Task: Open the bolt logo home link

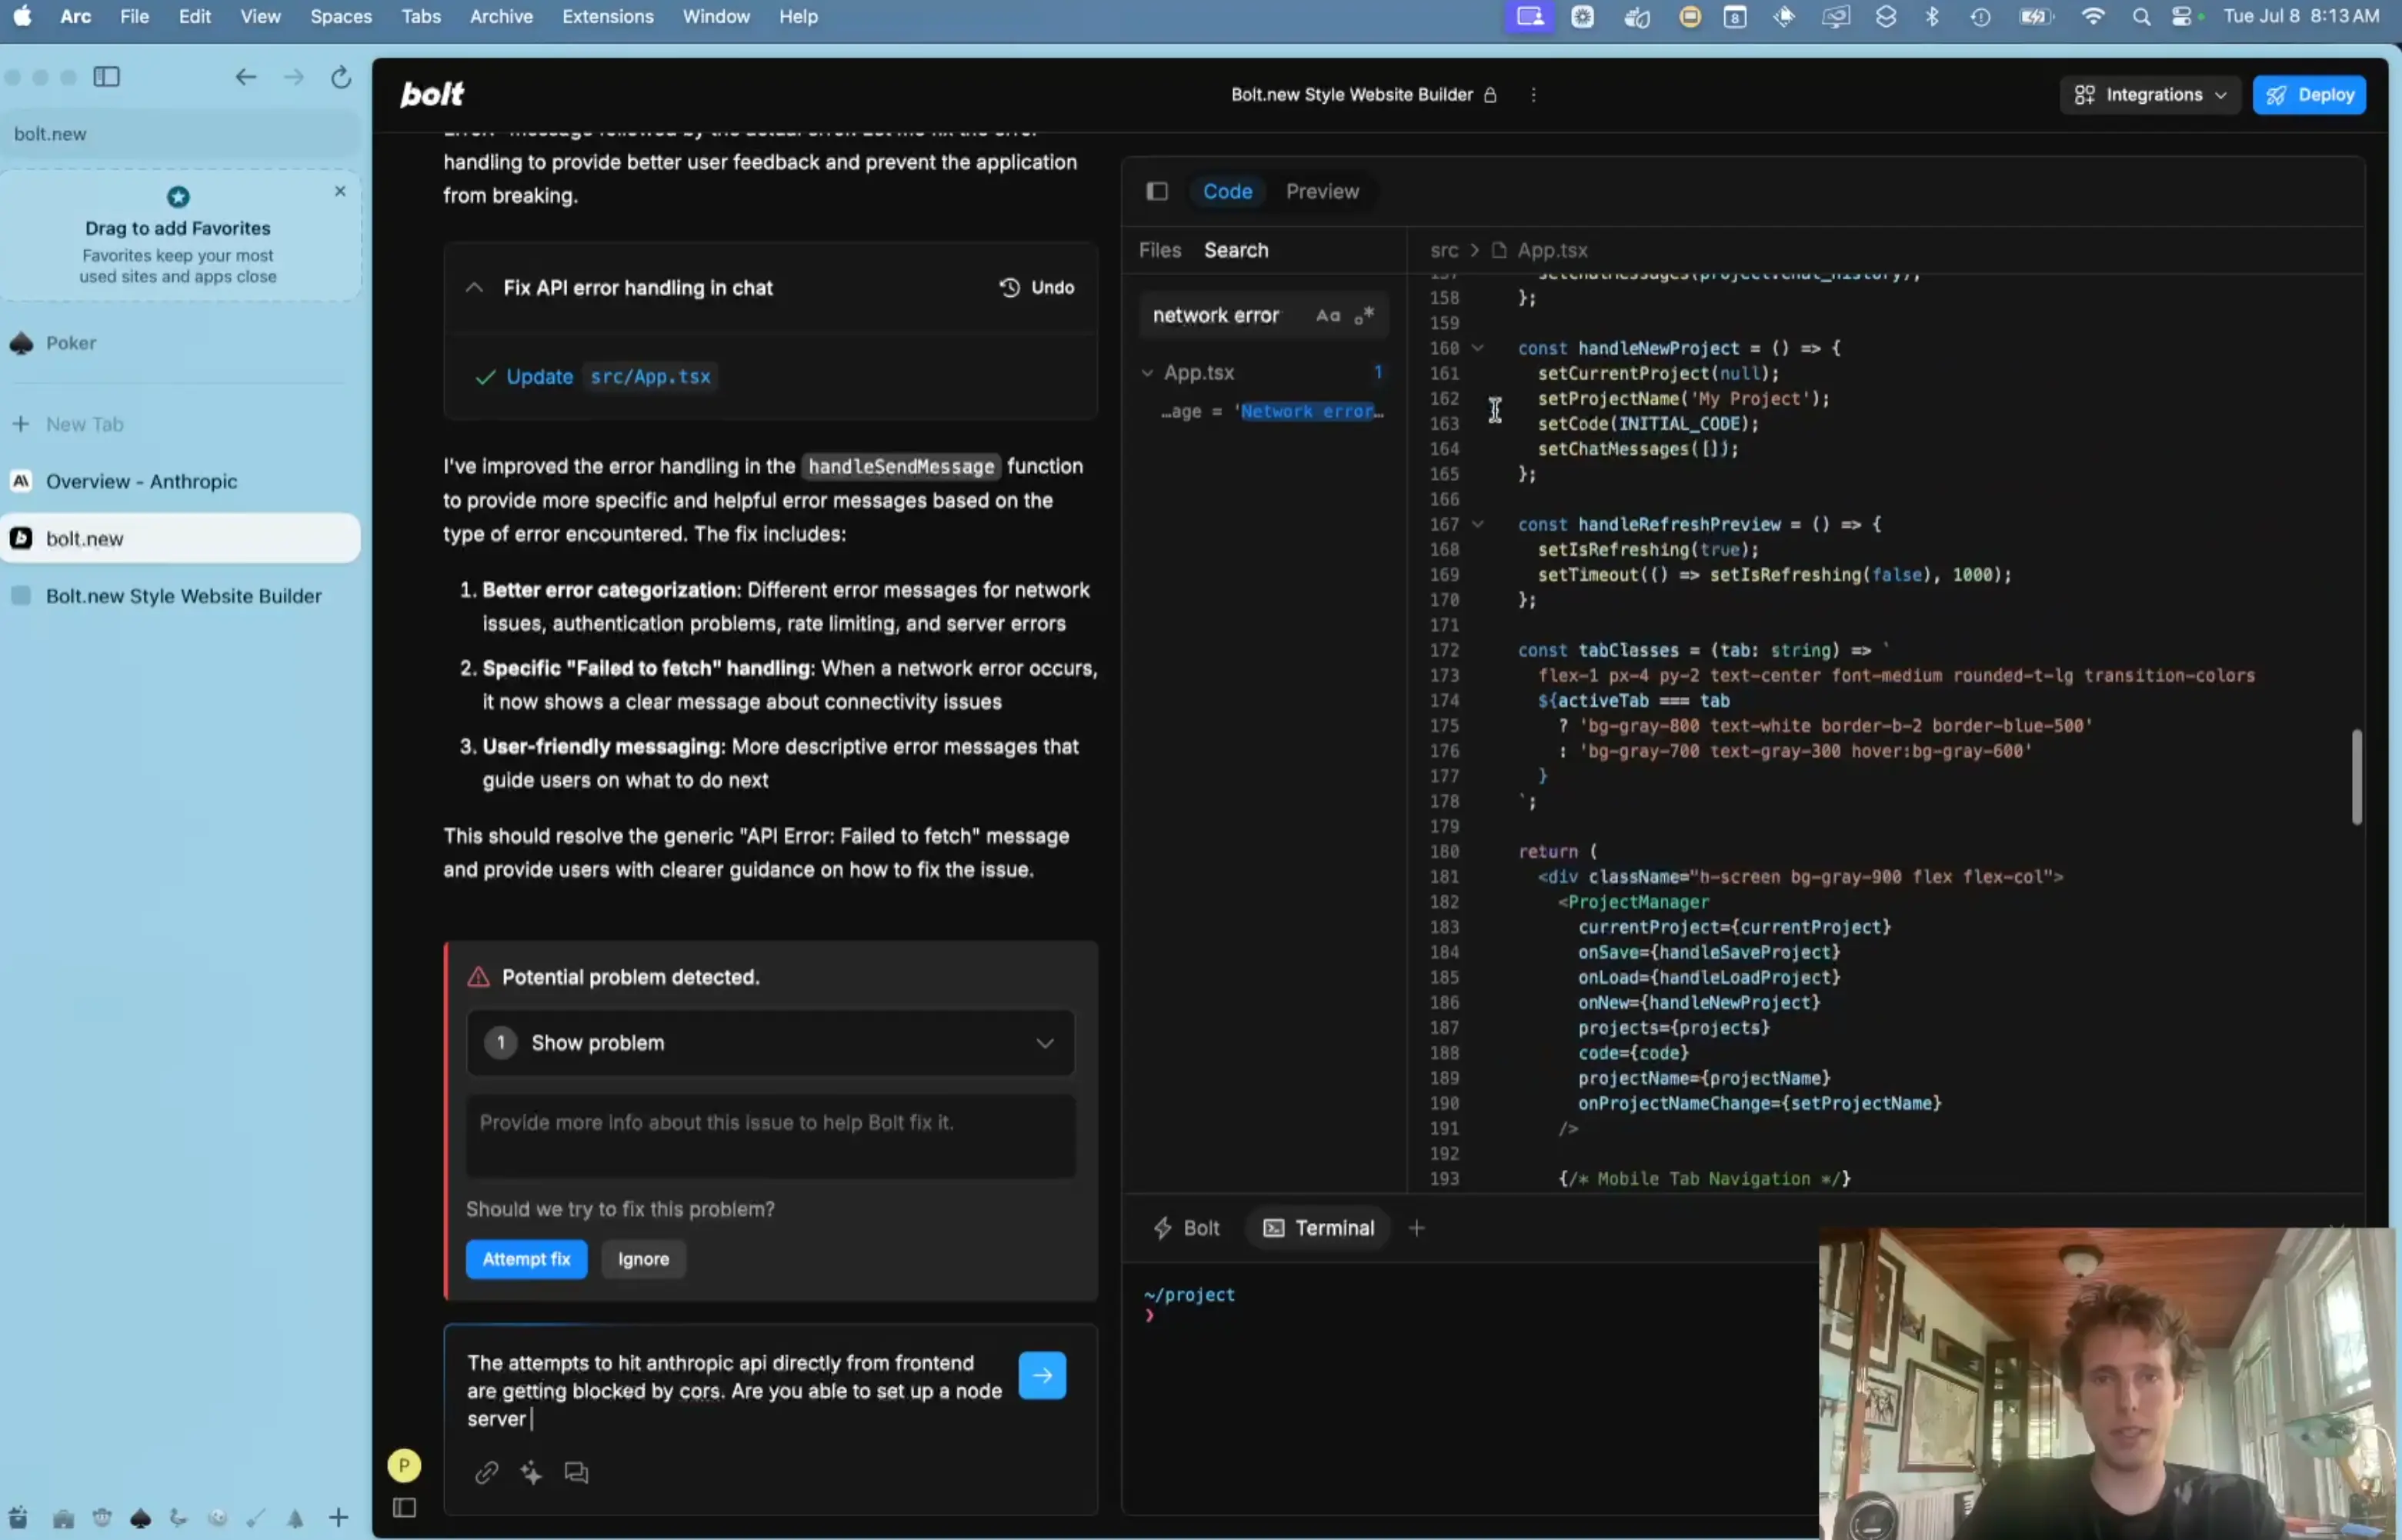Action: click(432, 94)
